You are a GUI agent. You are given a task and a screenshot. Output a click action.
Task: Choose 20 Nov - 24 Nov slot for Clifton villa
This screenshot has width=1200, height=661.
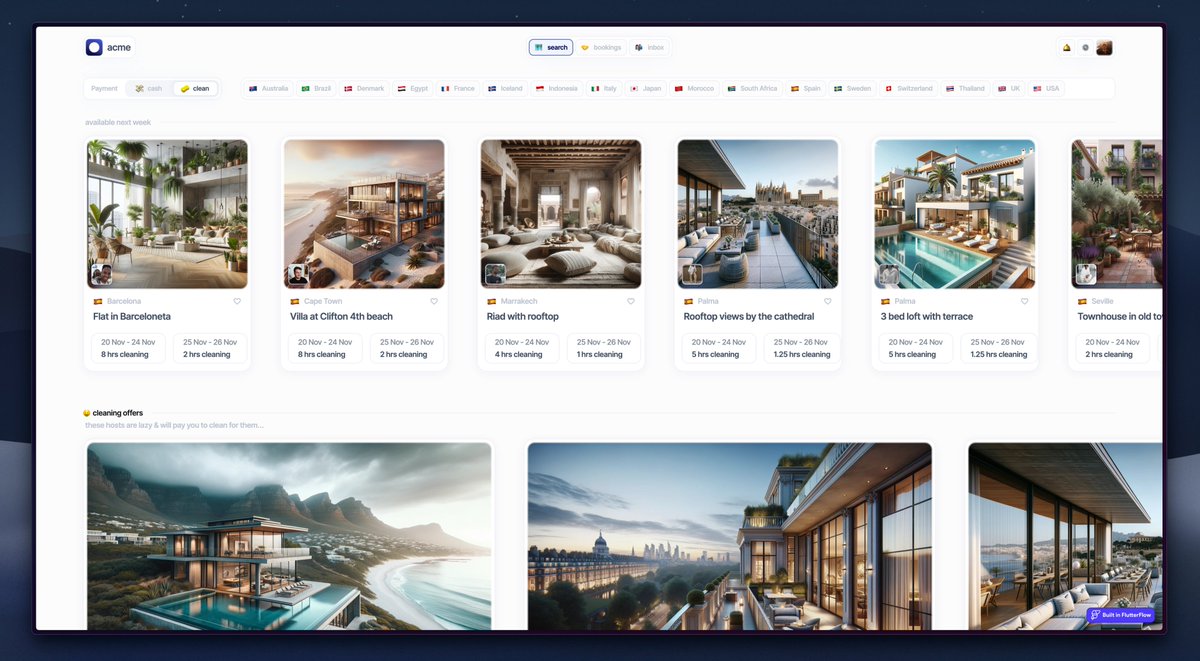[x=326, y=348]
